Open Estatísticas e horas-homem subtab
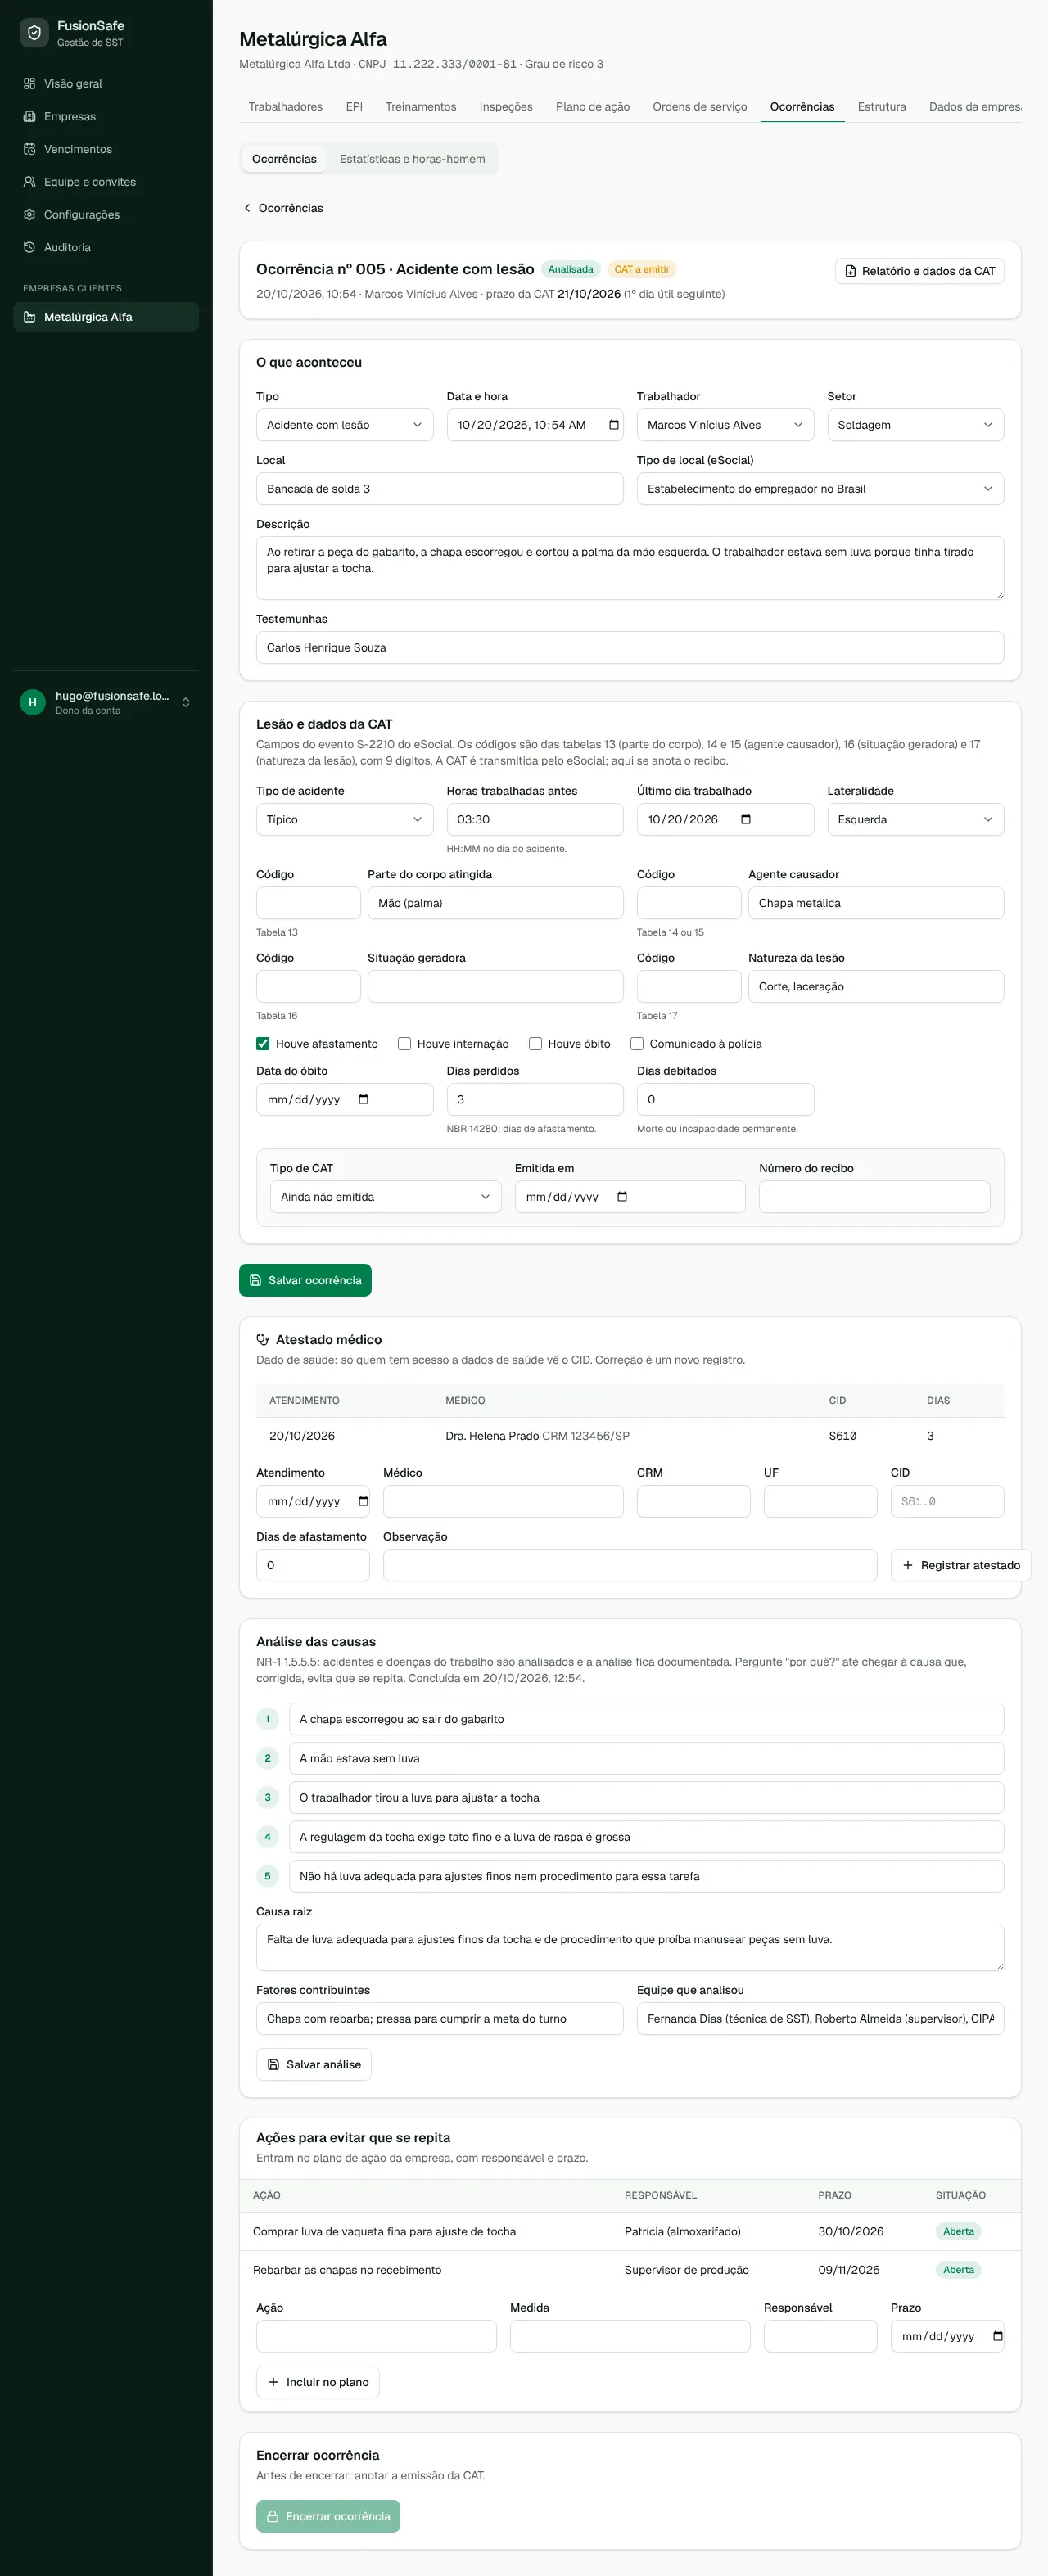 pos(412,159)
